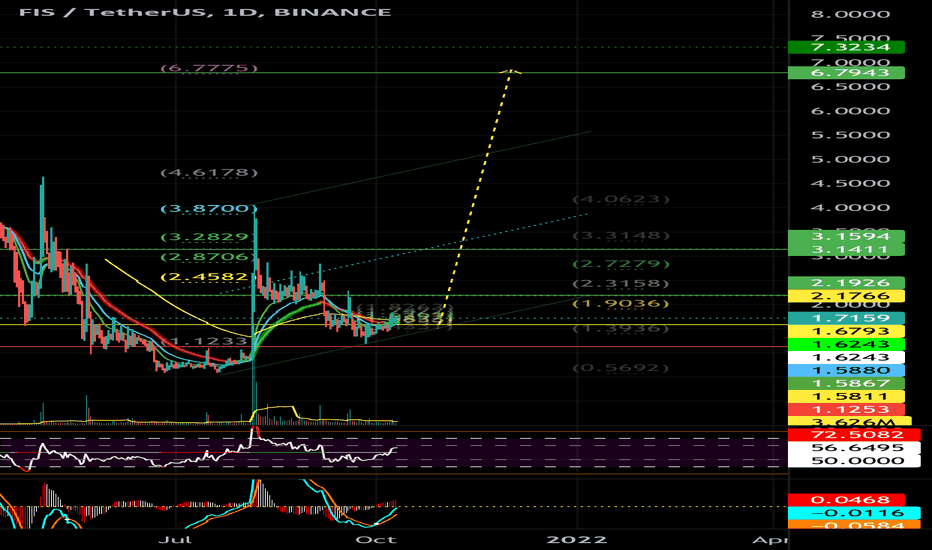This screenshot has width=932, height=550.
Task: Click the 3.1411 green price label
Action: 846,249
